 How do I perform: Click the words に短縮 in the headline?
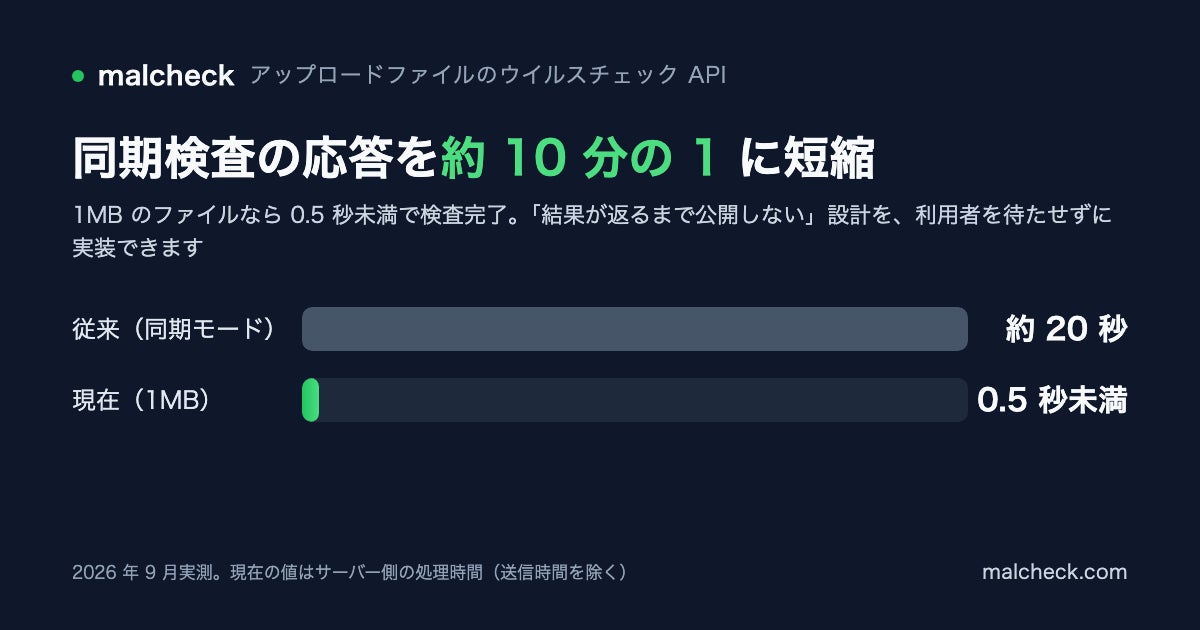(808, 158)
